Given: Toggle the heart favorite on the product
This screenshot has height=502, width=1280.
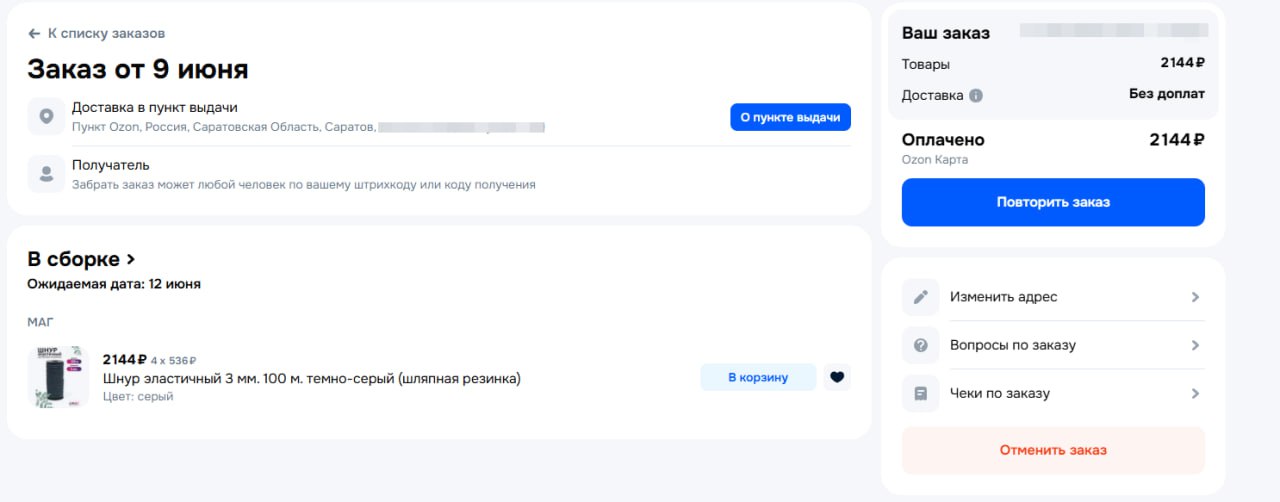Looking at the screenshot, I should pos(837,377).
